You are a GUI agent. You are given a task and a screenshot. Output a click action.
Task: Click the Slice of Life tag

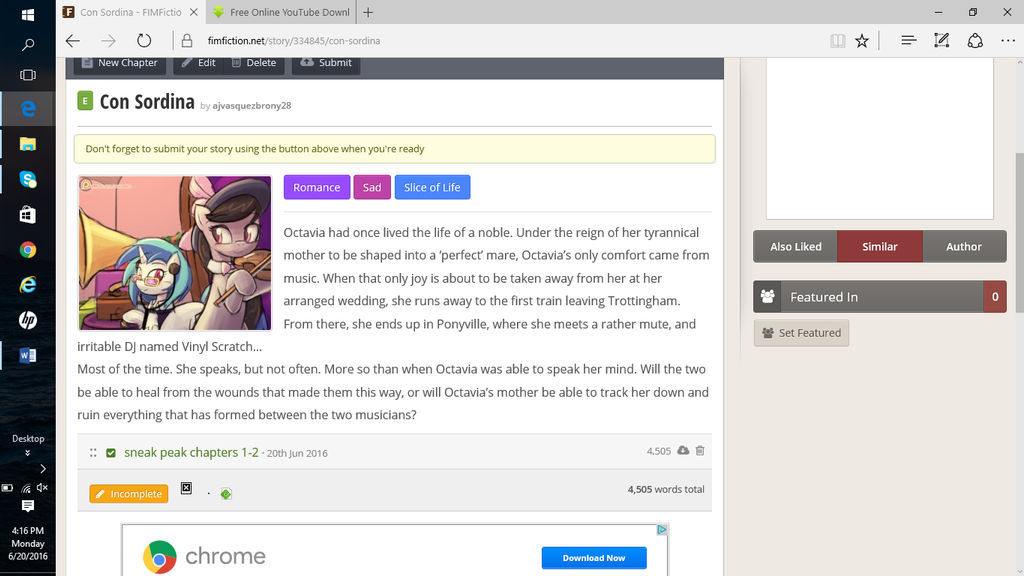pyautogui.click(x=432, y=187)
